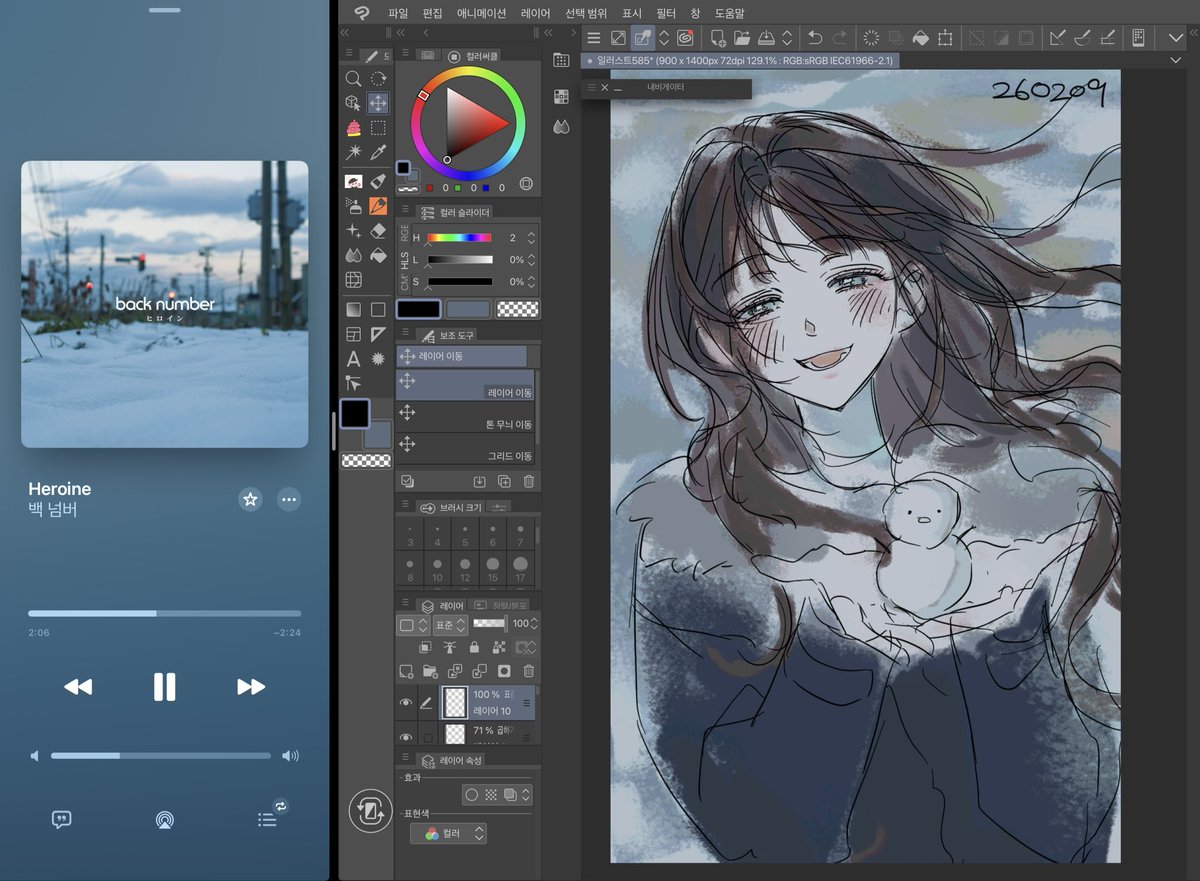This screenshot has width=1200, height=881.
Task: Select the Object operation cube tool
Action: point(353,103)
